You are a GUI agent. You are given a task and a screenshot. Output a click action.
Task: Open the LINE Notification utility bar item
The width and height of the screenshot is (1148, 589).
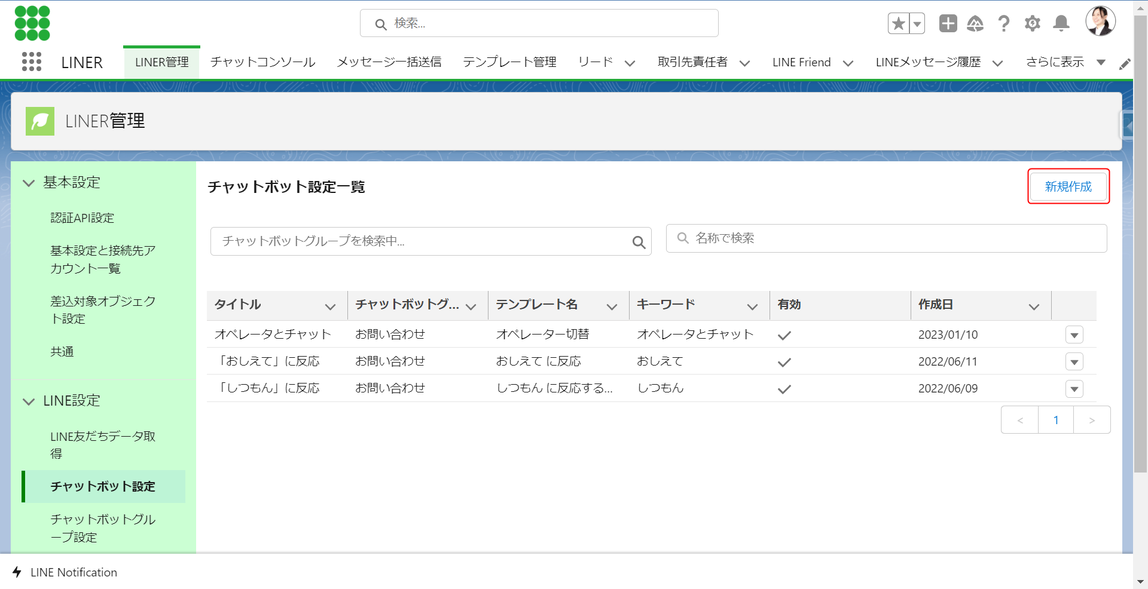click(x=64, y=572)
